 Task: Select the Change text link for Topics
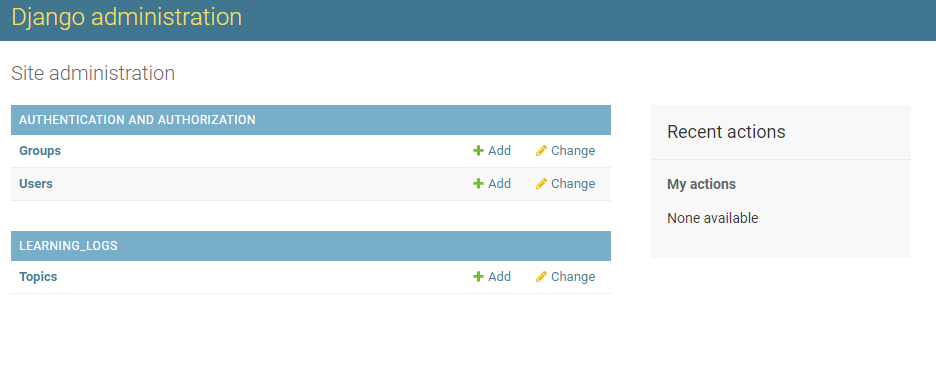point(573,277)
